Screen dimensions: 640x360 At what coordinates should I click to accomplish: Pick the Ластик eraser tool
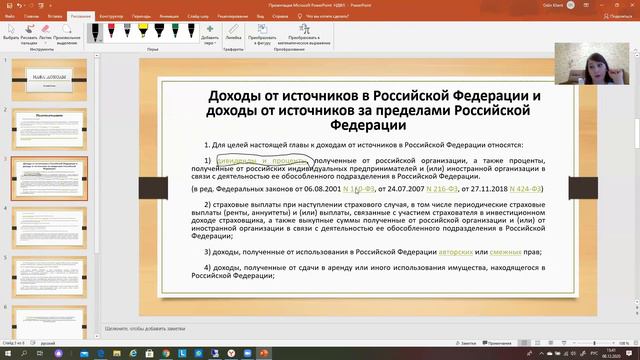(x=45, y=33)
